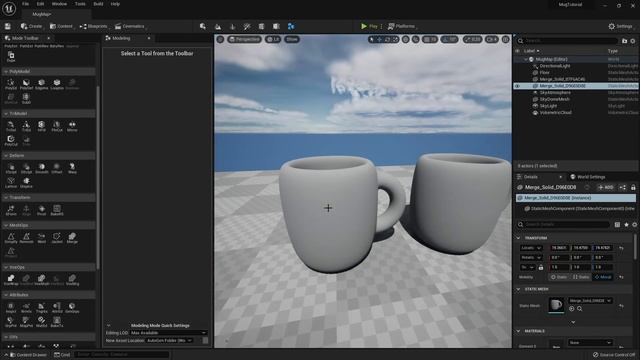Choose the XForm transform tool
Viewport: 640px width, 360px height.
(11, 210)
